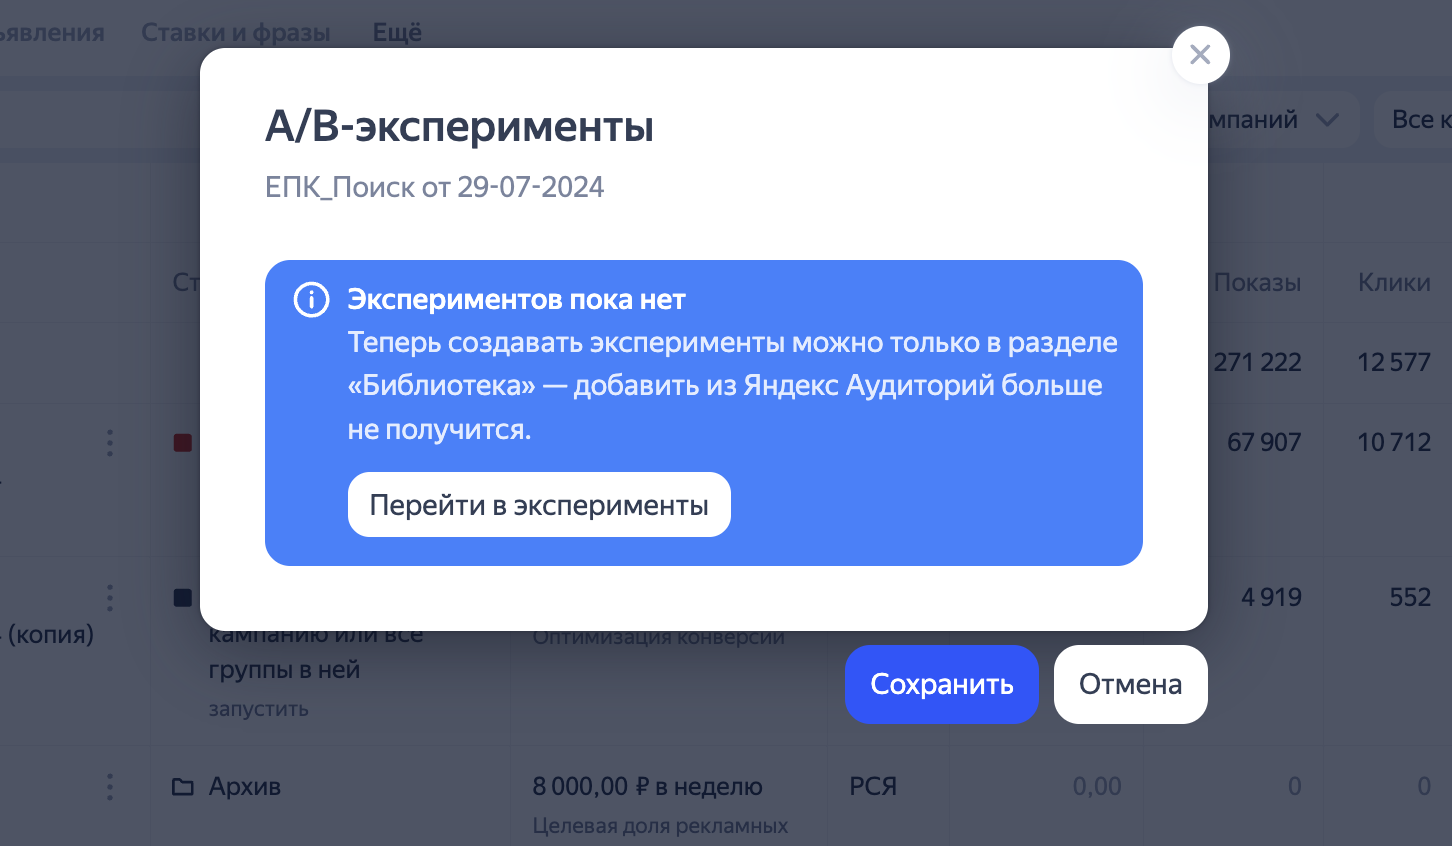The image size is (1452, 846).
Task: Click the red status square indicator
Action: 183,443
